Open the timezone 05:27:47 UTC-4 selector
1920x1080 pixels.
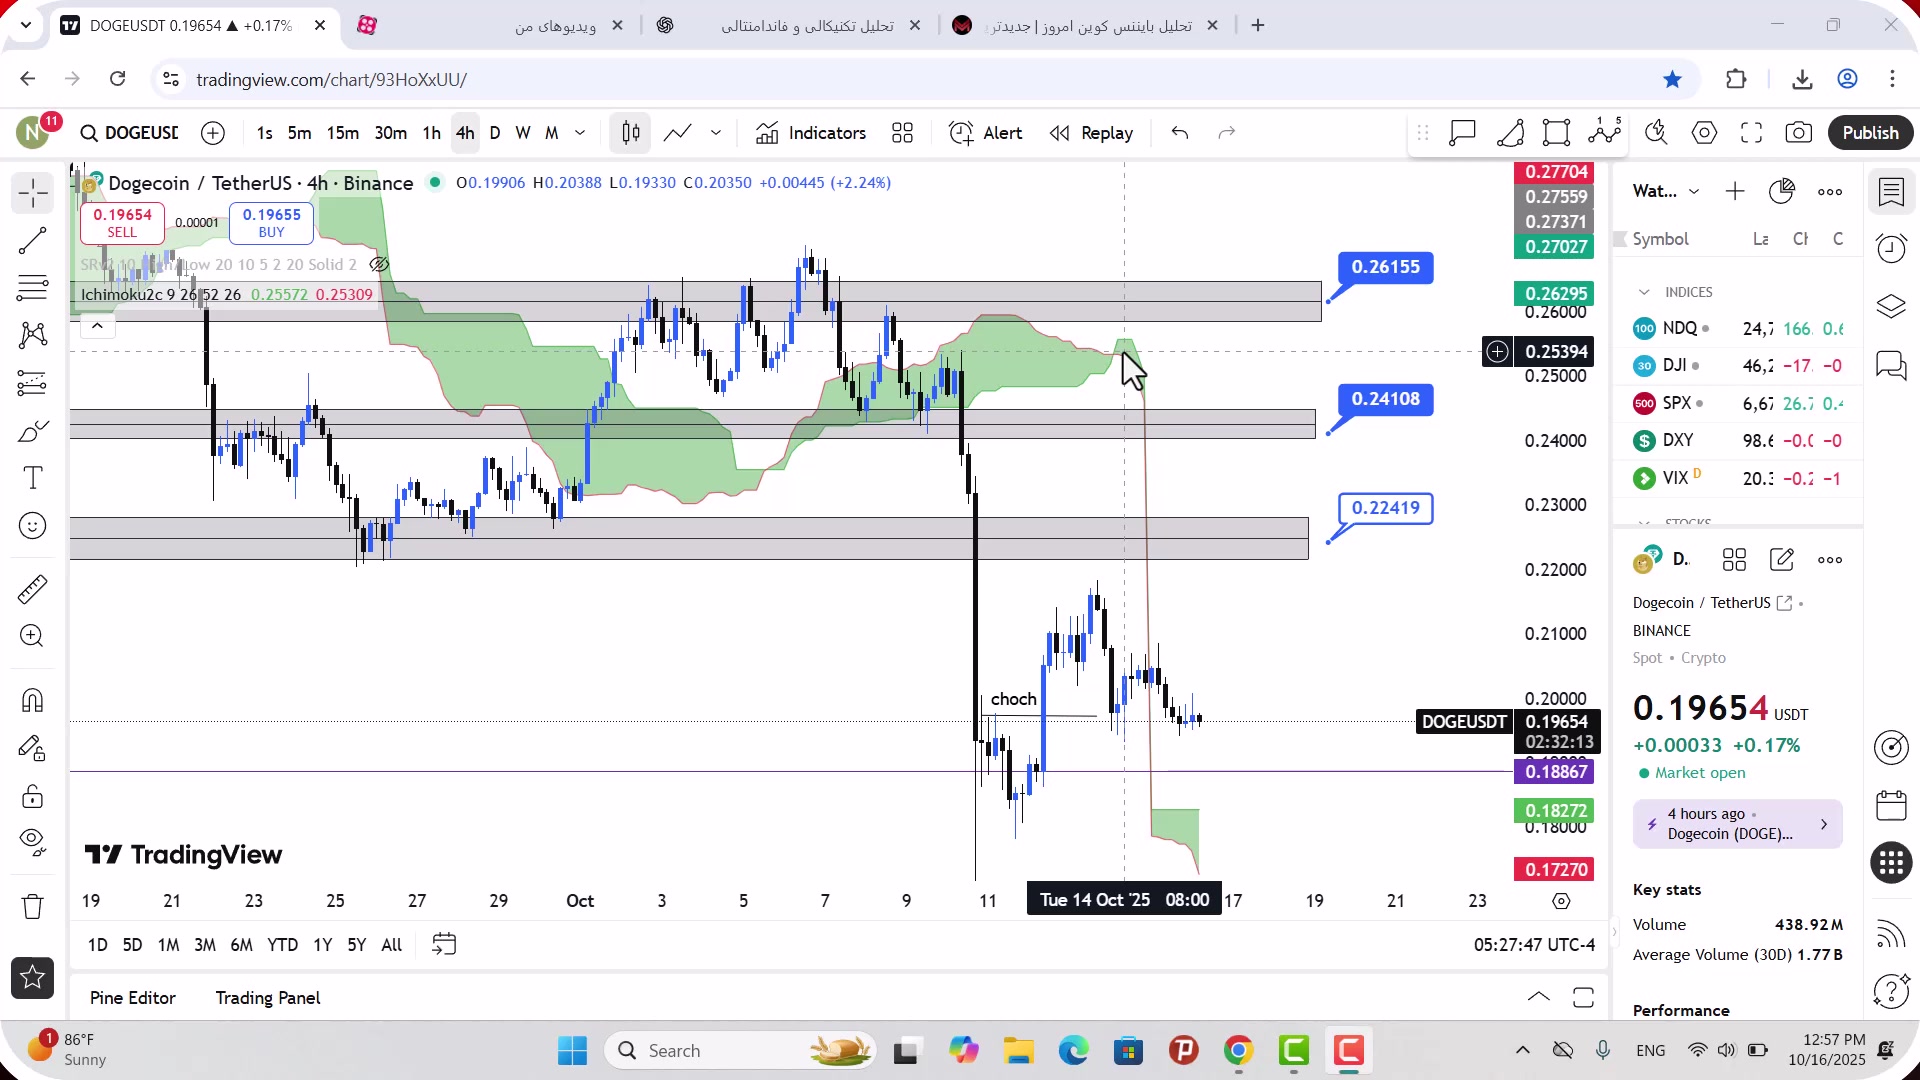click(1534, 945)
